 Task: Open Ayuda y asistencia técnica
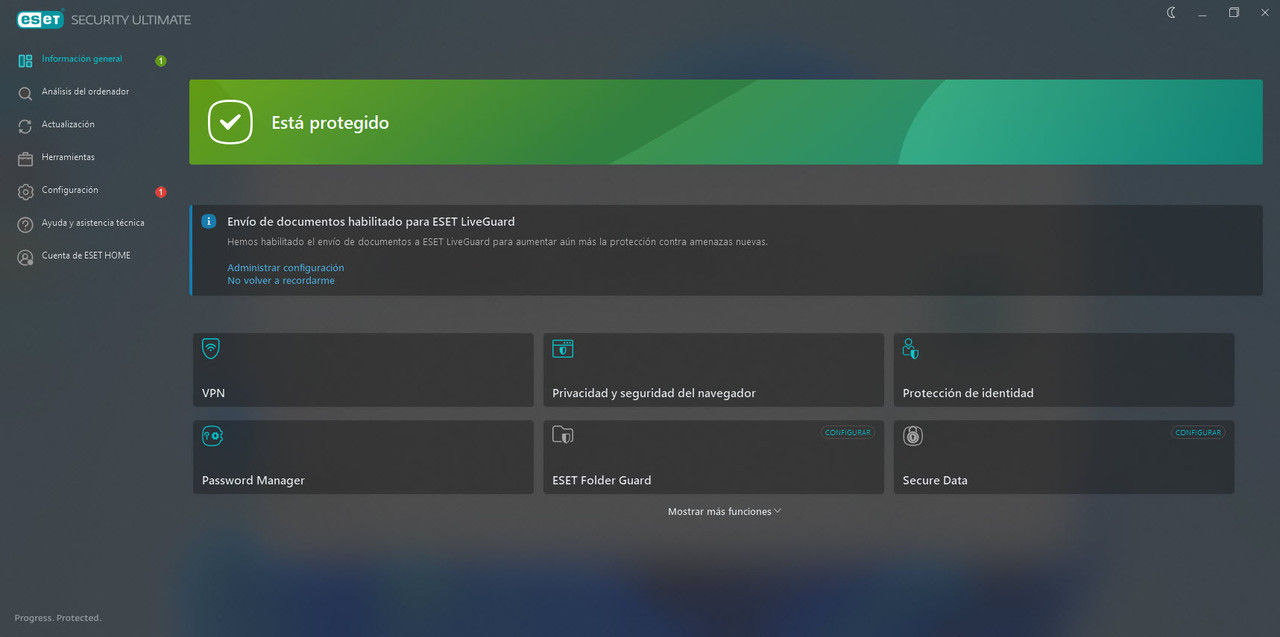(x=93, y=223)
